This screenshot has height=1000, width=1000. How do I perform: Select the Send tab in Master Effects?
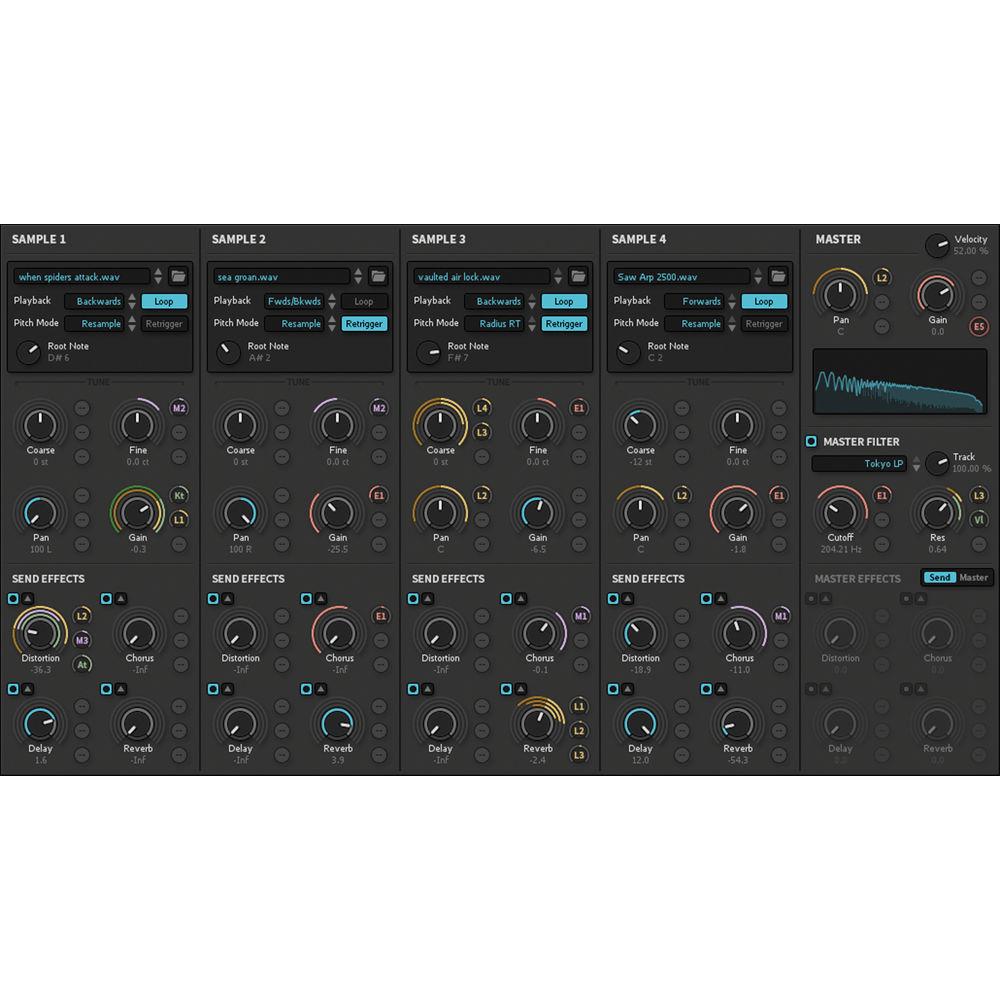coord(941,577)
